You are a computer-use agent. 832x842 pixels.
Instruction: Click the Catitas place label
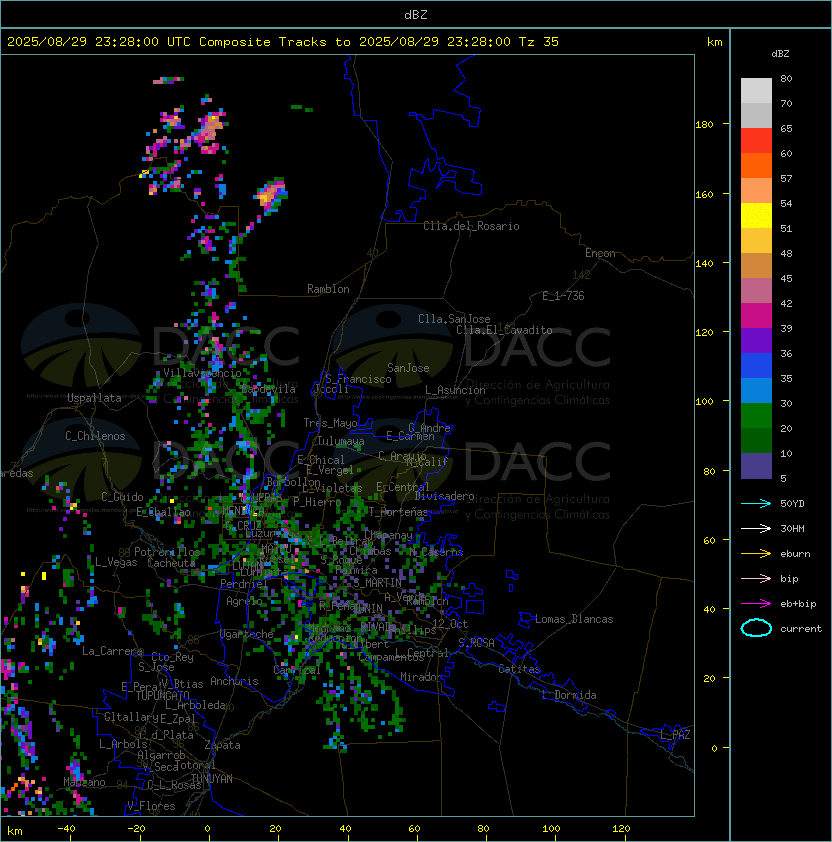(519, 669)
